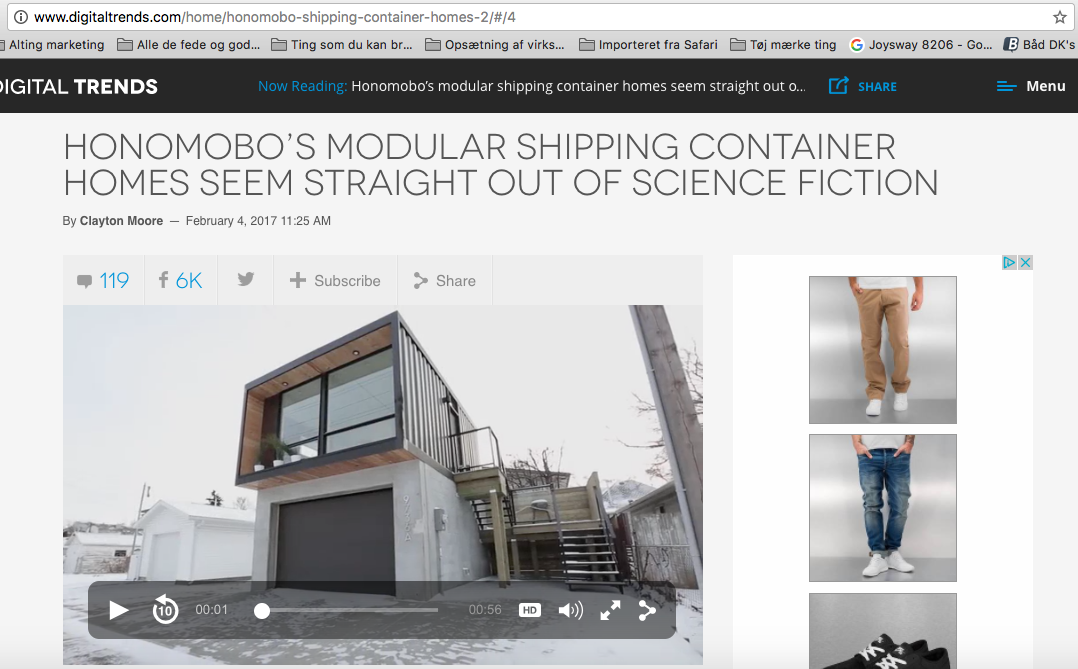This screenshot has height=669, width=1078.
Task: Move the video progress slider
Action: 261,611
